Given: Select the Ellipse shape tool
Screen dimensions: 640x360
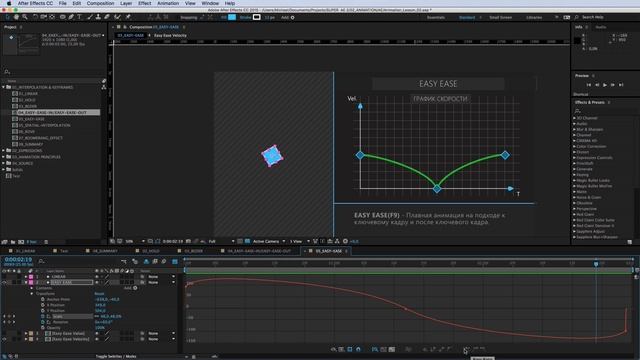Looking at the screenshot, I should click(x=62, y=17).
